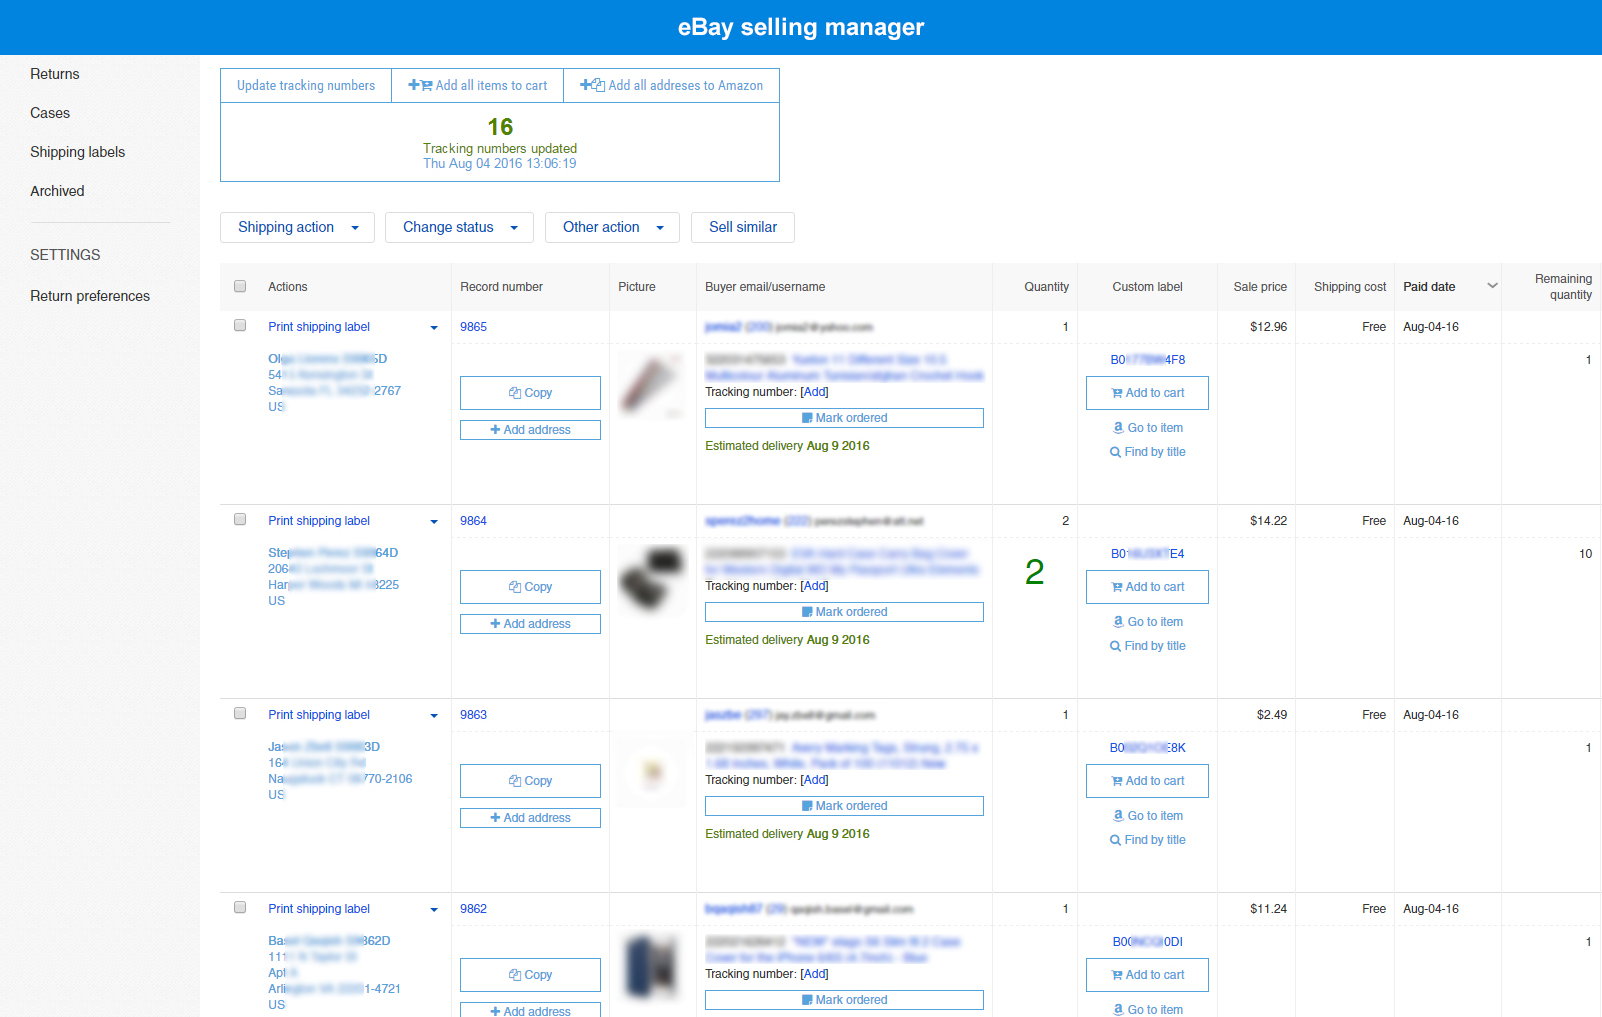
Task: Open record number 9863 link
Action: pyautogui.click(x=473, y=715)
